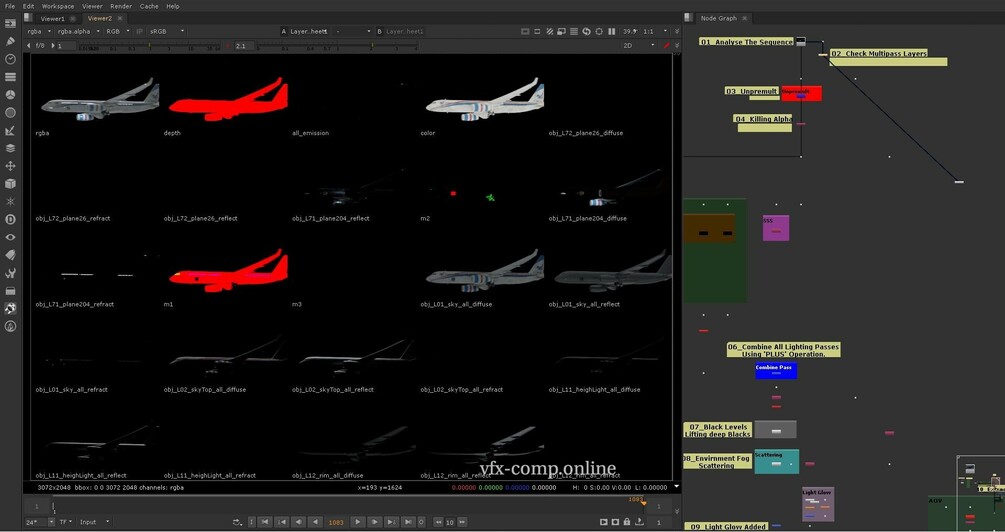The width and height of the screenshot is (1005, 532).
Task: Click the gain slider track
Action: [151, 46]
